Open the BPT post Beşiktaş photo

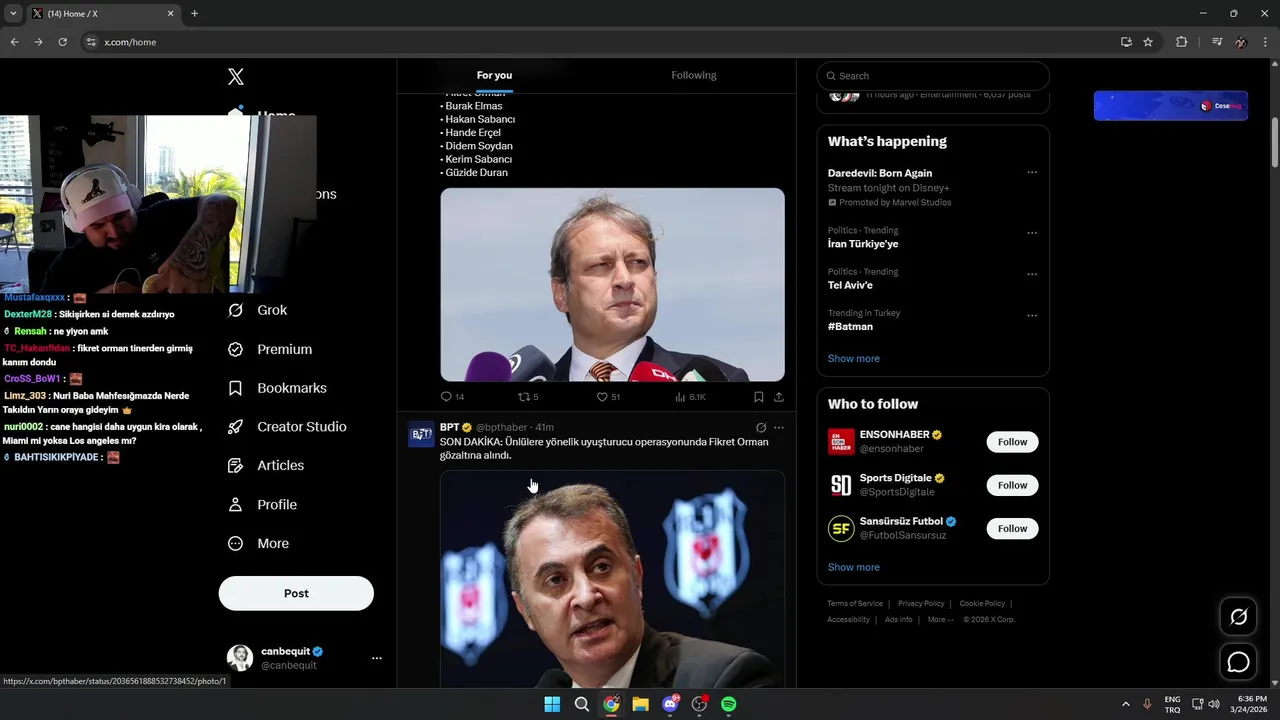(x=612, y=579)
